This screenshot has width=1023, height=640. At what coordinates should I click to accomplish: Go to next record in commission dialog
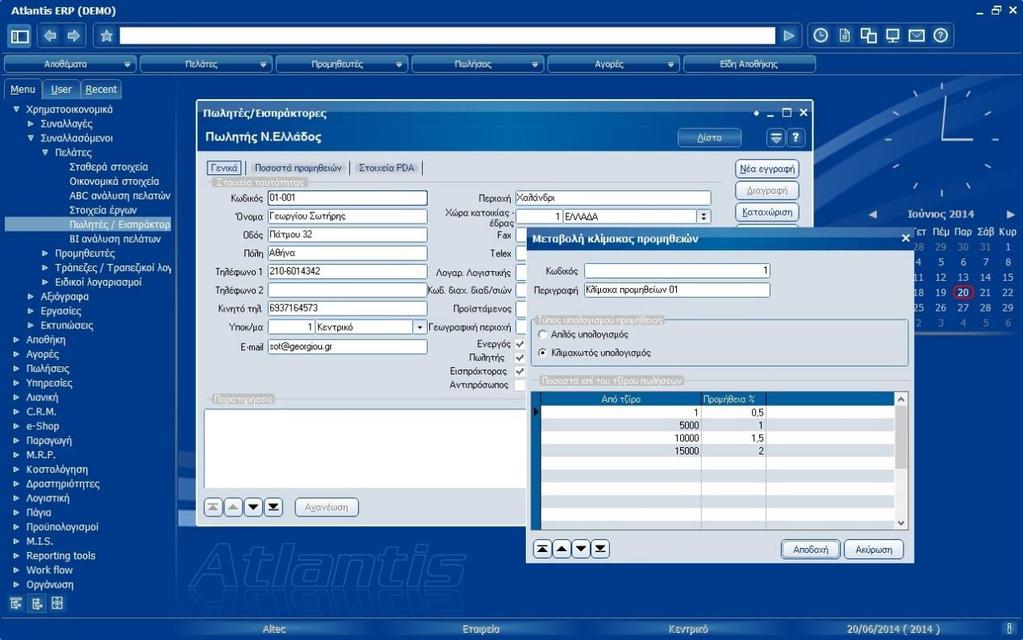[x=581, y=549]
